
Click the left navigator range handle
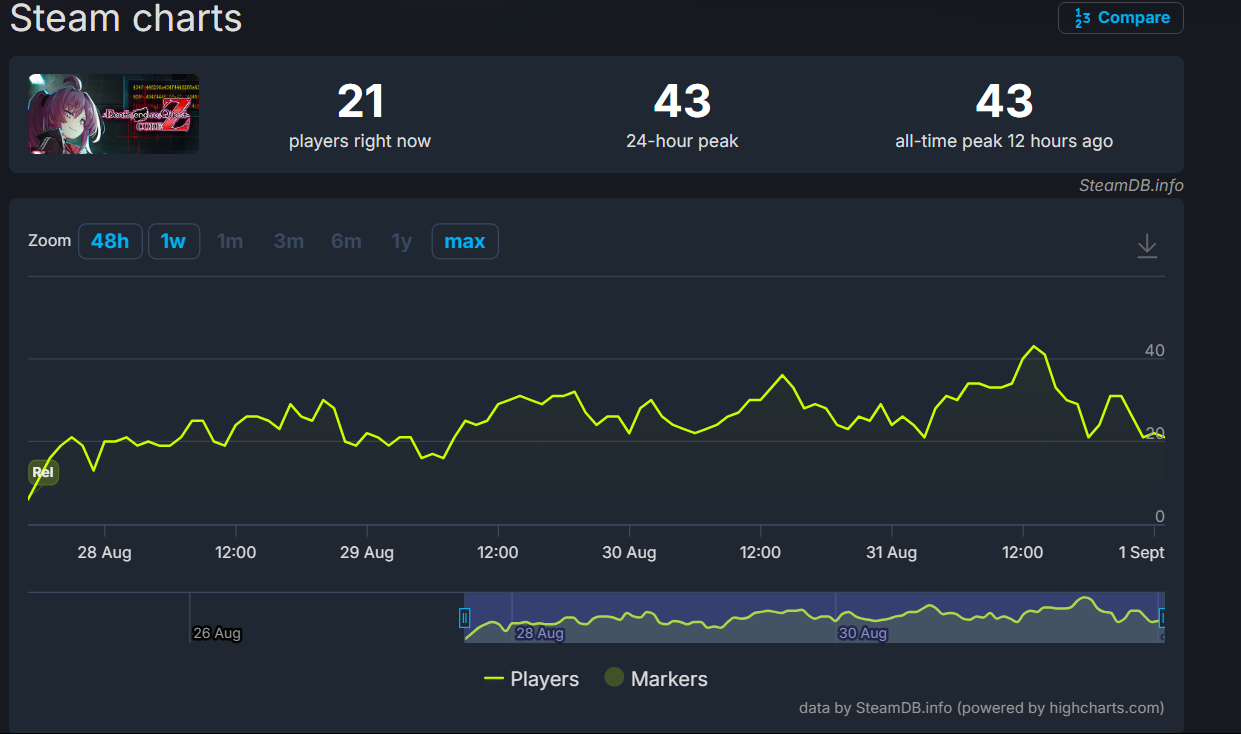pos(464,618)
